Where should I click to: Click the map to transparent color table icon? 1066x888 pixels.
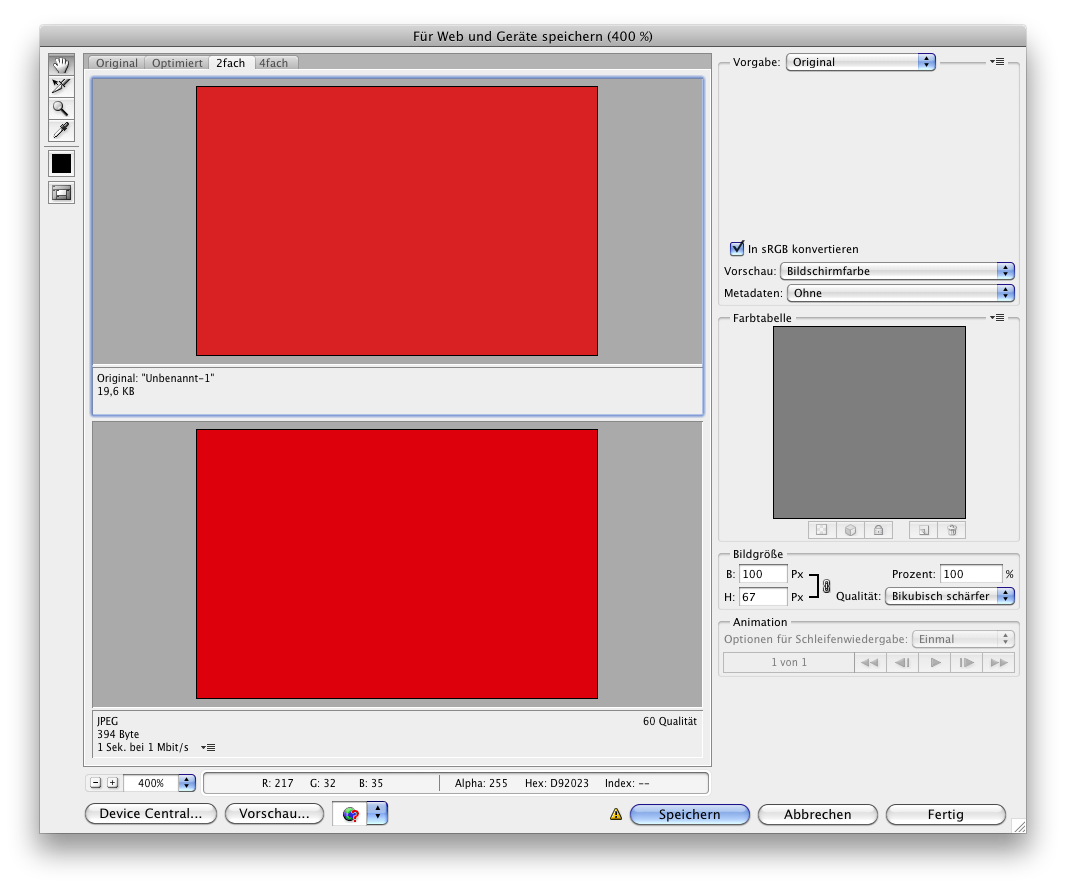822,530
